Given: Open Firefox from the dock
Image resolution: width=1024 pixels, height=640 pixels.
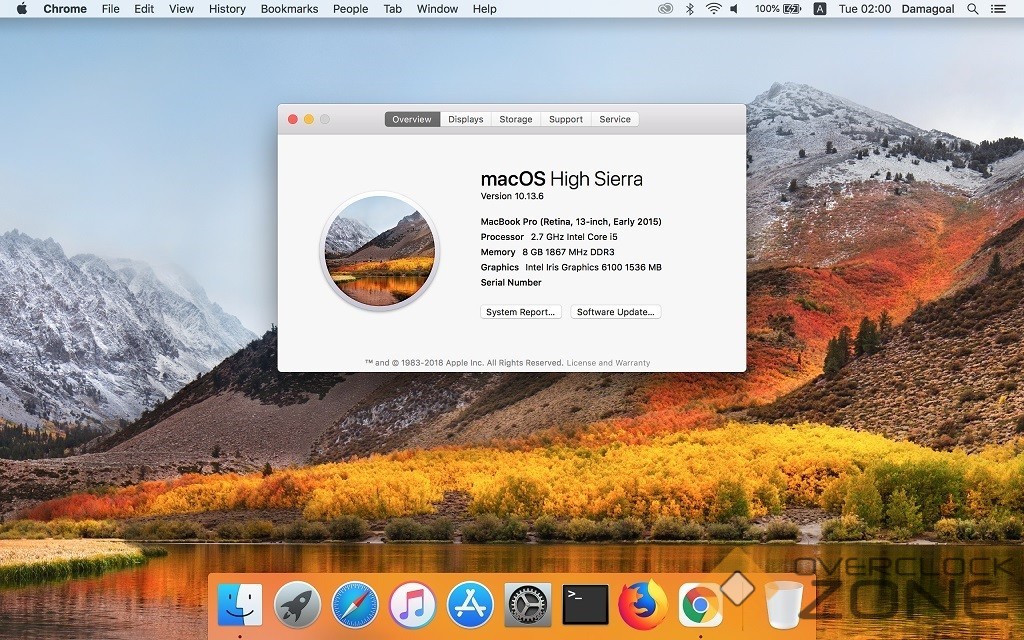Looking at the screenshot, I should pos(642,604).
